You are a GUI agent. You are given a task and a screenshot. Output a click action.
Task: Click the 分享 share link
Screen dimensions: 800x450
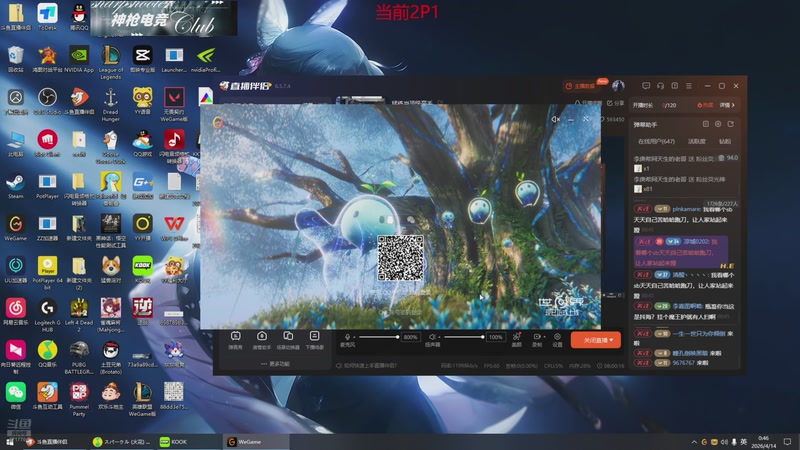coord(616,103)
